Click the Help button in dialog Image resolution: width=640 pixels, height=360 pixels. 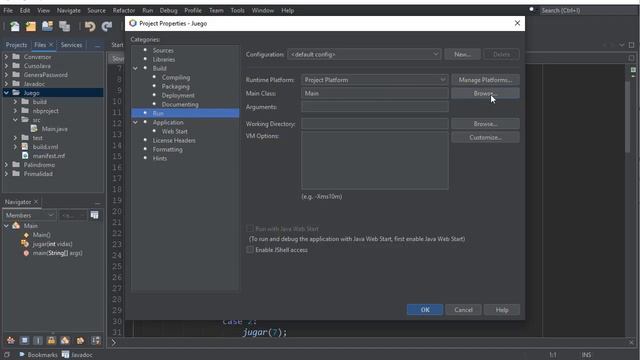(502, 310)
